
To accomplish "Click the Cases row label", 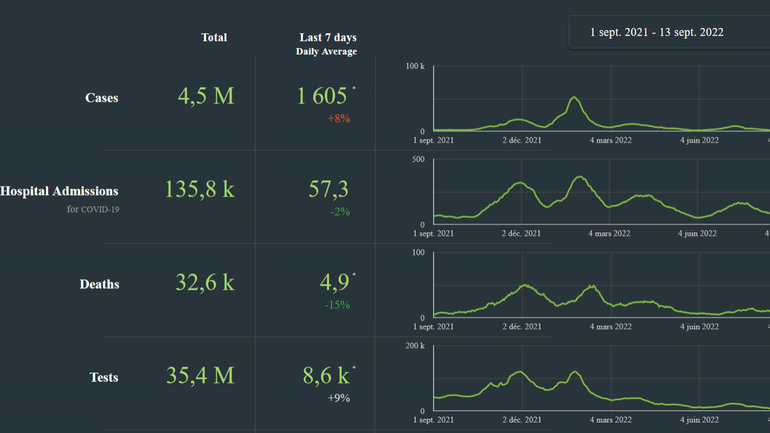I will 101,98.
